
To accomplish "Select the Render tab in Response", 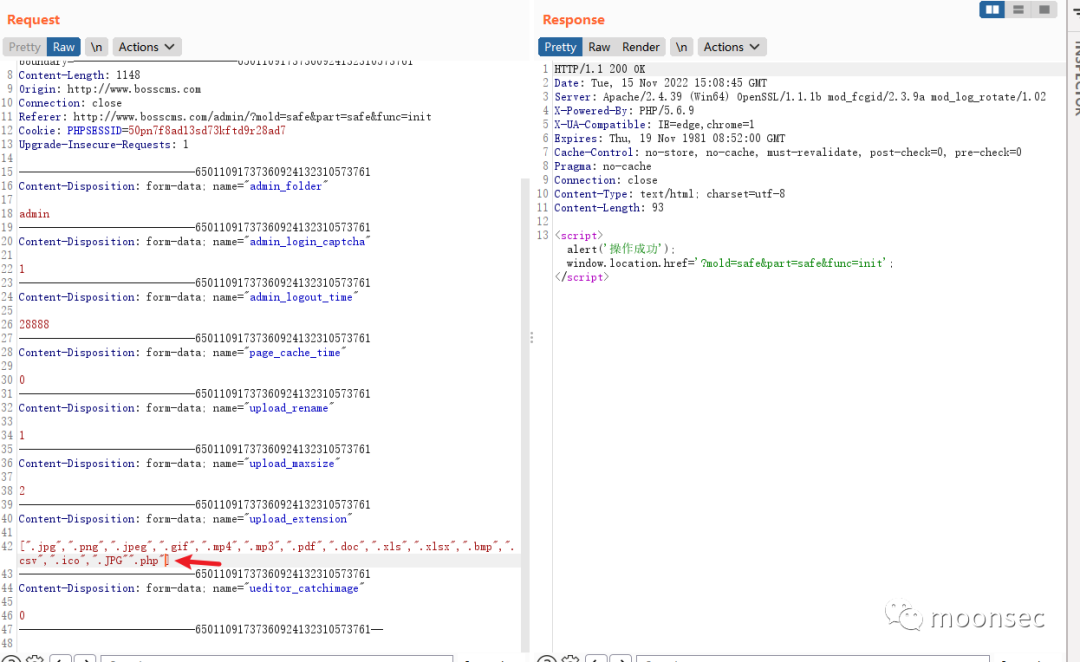I will pos(641,47).
